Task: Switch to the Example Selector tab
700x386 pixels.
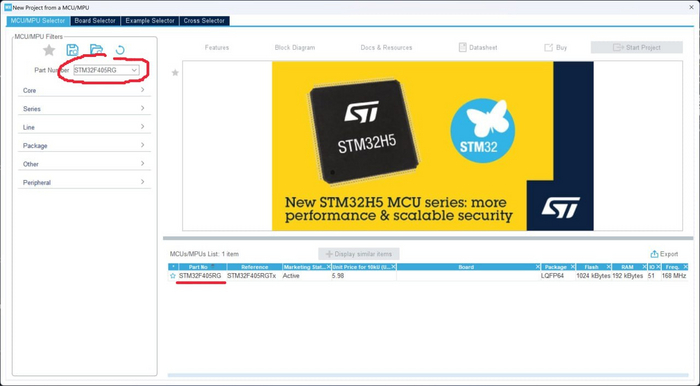Action: pos(150,21)
